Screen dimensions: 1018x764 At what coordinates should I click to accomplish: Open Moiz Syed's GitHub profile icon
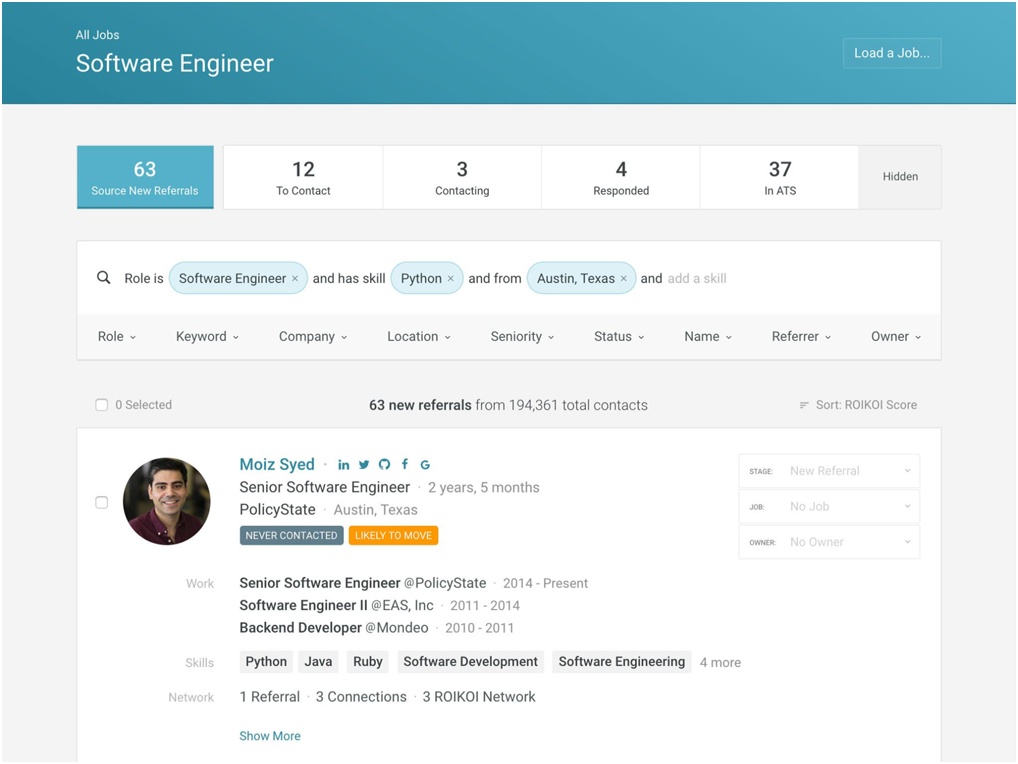coord(384,465)
